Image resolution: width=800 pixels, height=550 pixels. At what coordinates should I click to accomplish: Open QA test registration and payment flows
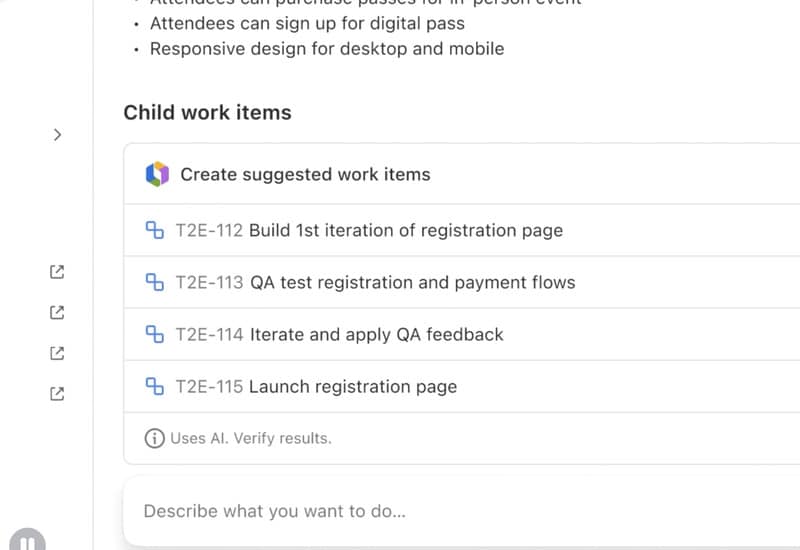pos(412,282)
